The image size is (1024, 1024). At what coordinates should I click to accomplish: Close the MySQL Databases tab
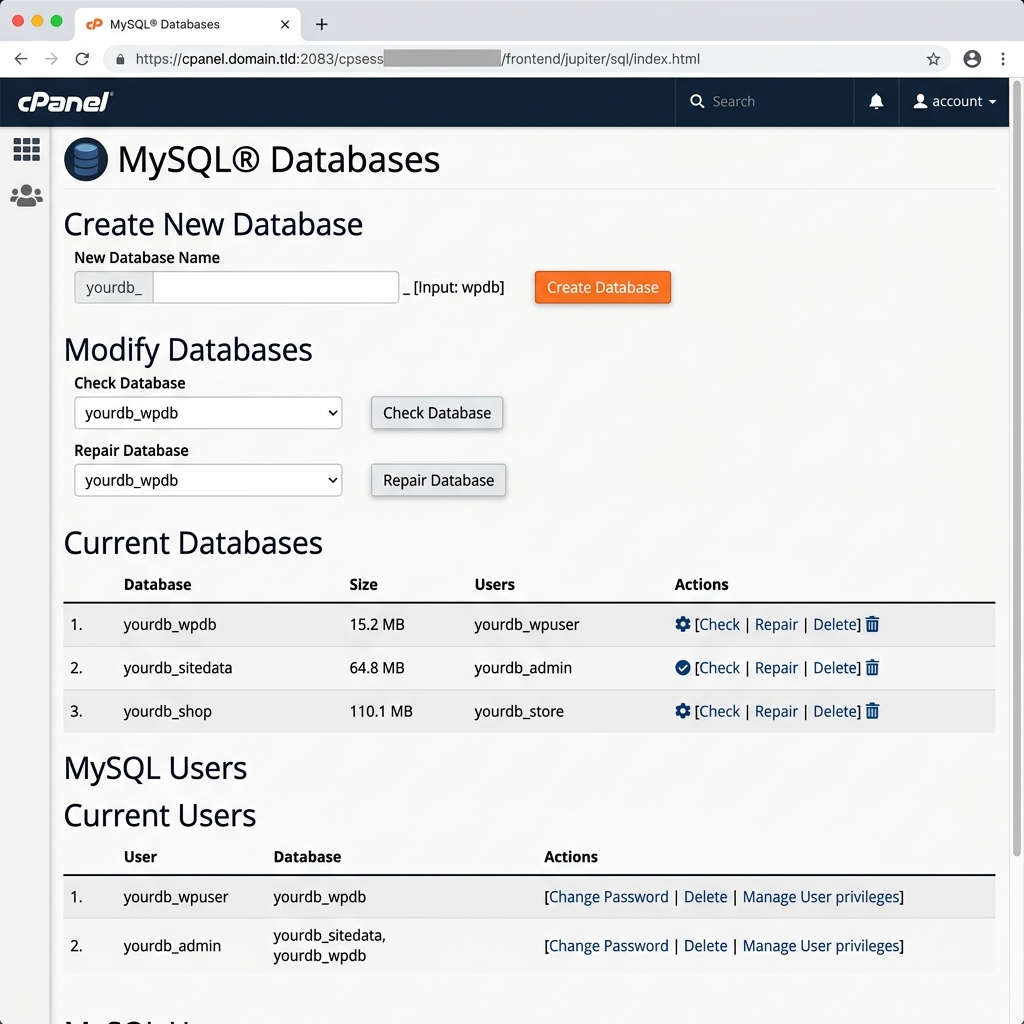(285, 24)
